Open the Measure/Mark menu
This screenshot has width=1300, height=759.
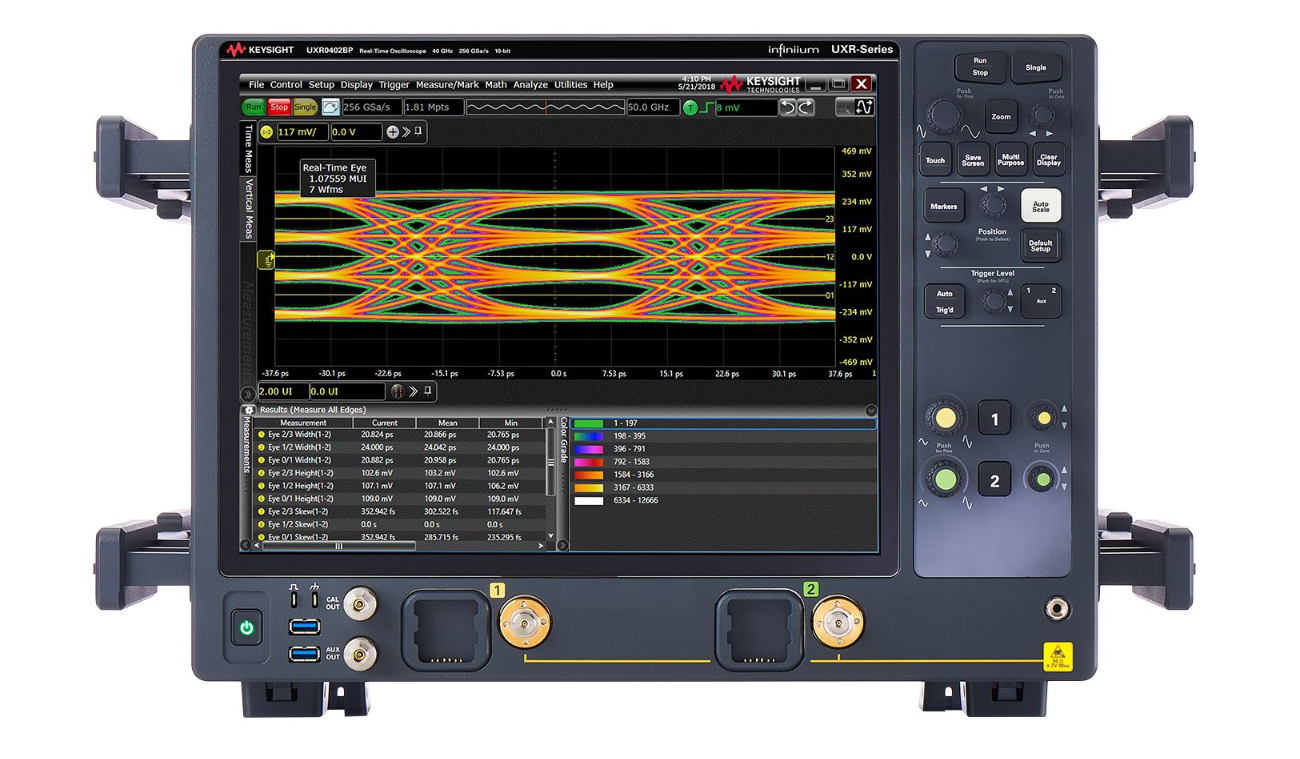pyautogui.click(x=447, y=85)
